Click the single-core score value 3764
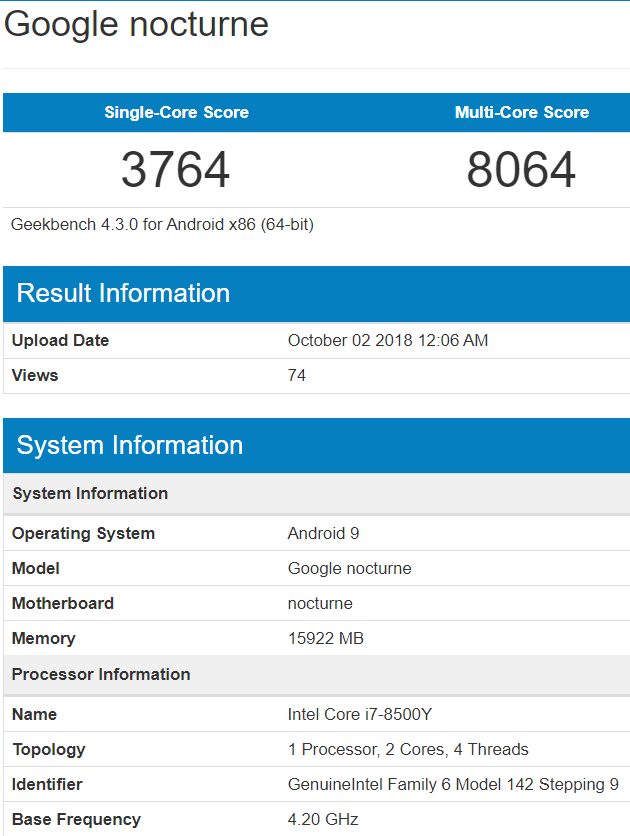 (175, 170)
